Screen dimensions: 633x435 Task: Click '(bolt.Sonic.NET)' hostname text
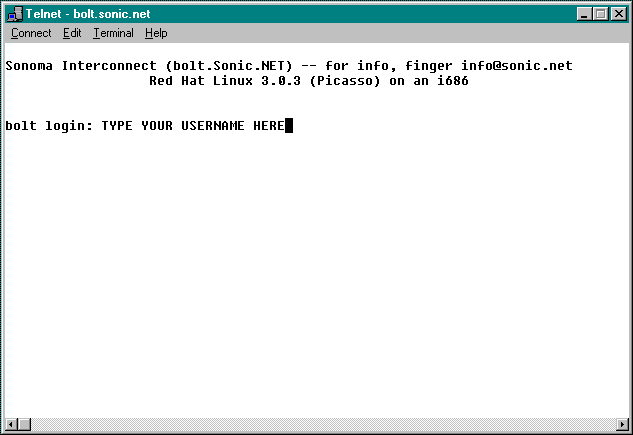pos(229,66)
